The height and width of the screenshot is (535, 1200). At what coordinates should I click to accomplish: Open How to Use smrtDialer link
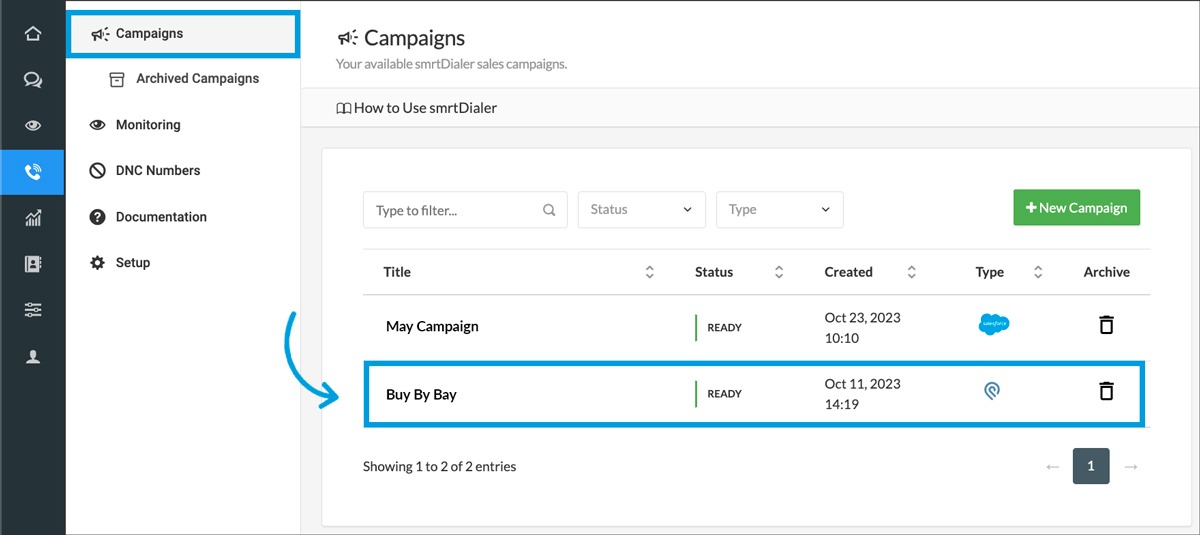click(416, 108)
